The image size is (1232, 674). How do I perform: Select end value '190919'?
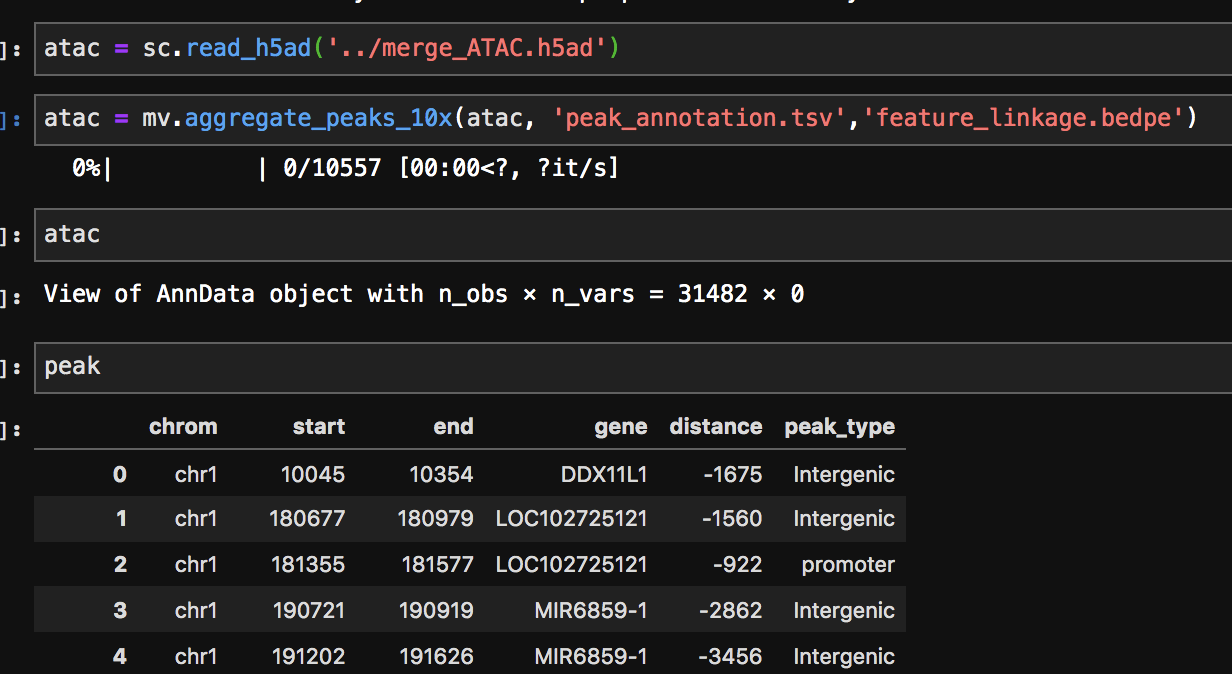[436, 610]
